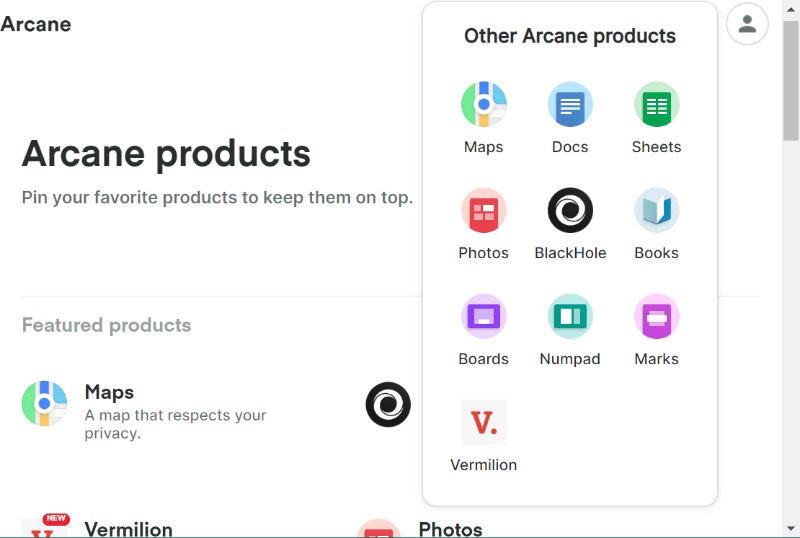800x538 pixels.
Task: Launch the Boards app icon
Action: 484,317
